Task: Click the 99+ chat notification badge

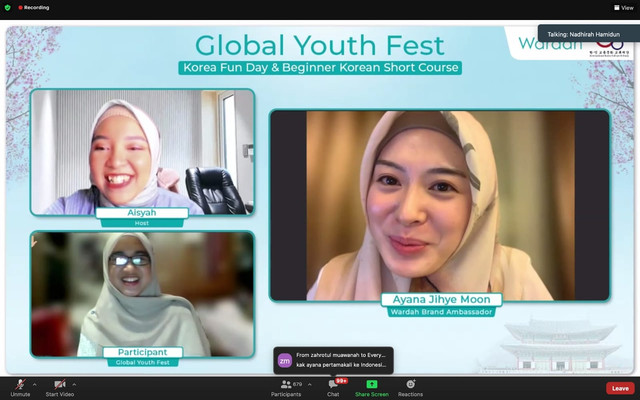Action: pos(341,381)
